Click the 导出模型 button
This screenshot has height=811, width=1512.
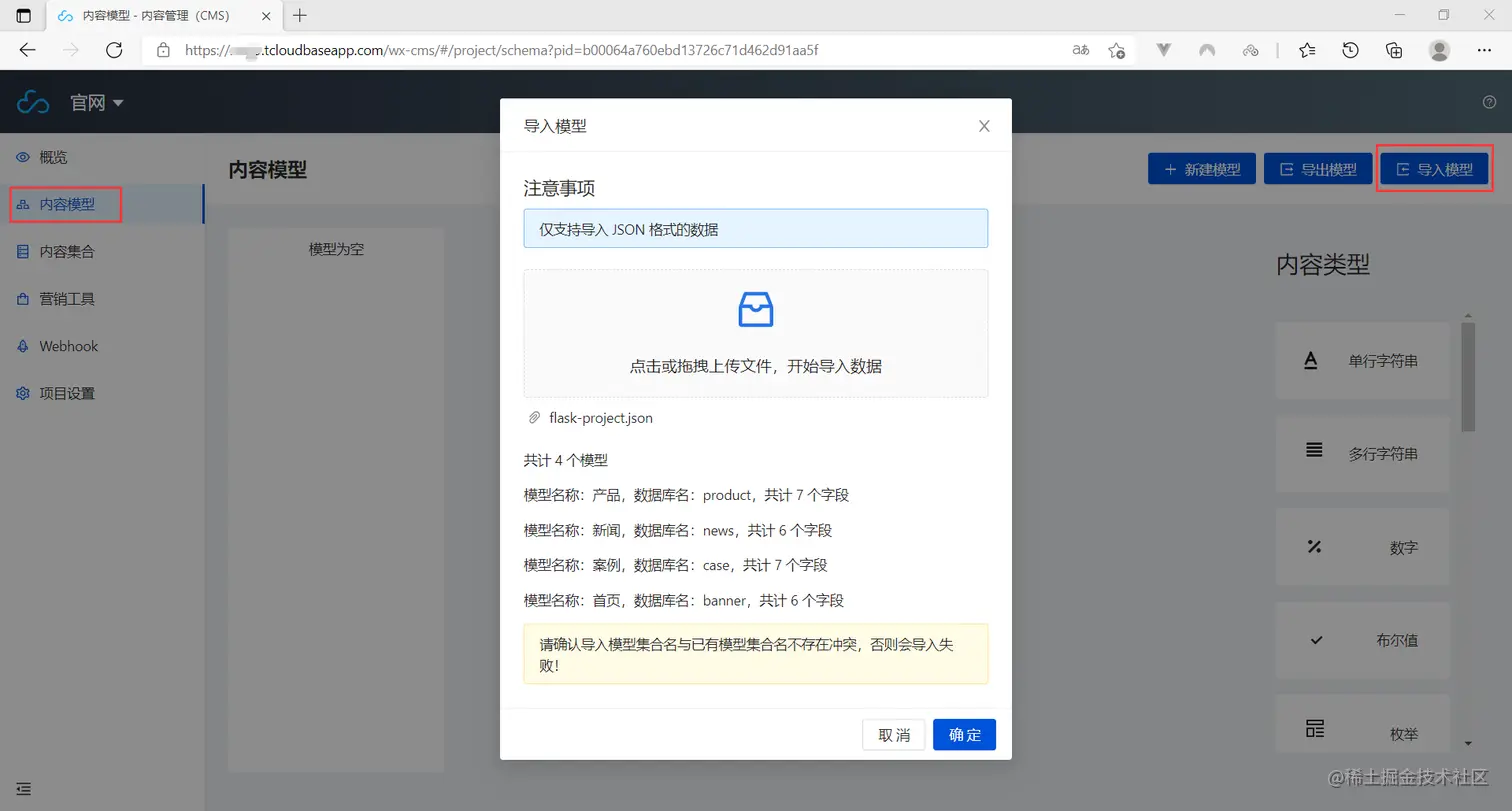1317,169
